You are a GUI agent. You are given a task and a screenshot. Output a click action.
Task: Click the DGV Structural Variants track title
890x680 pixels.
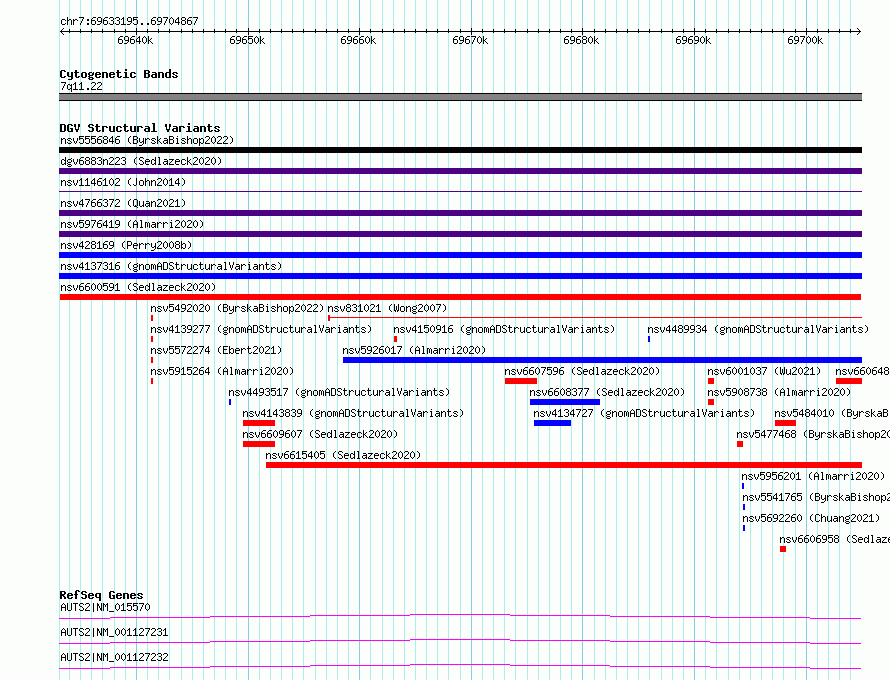click(140, 128)
